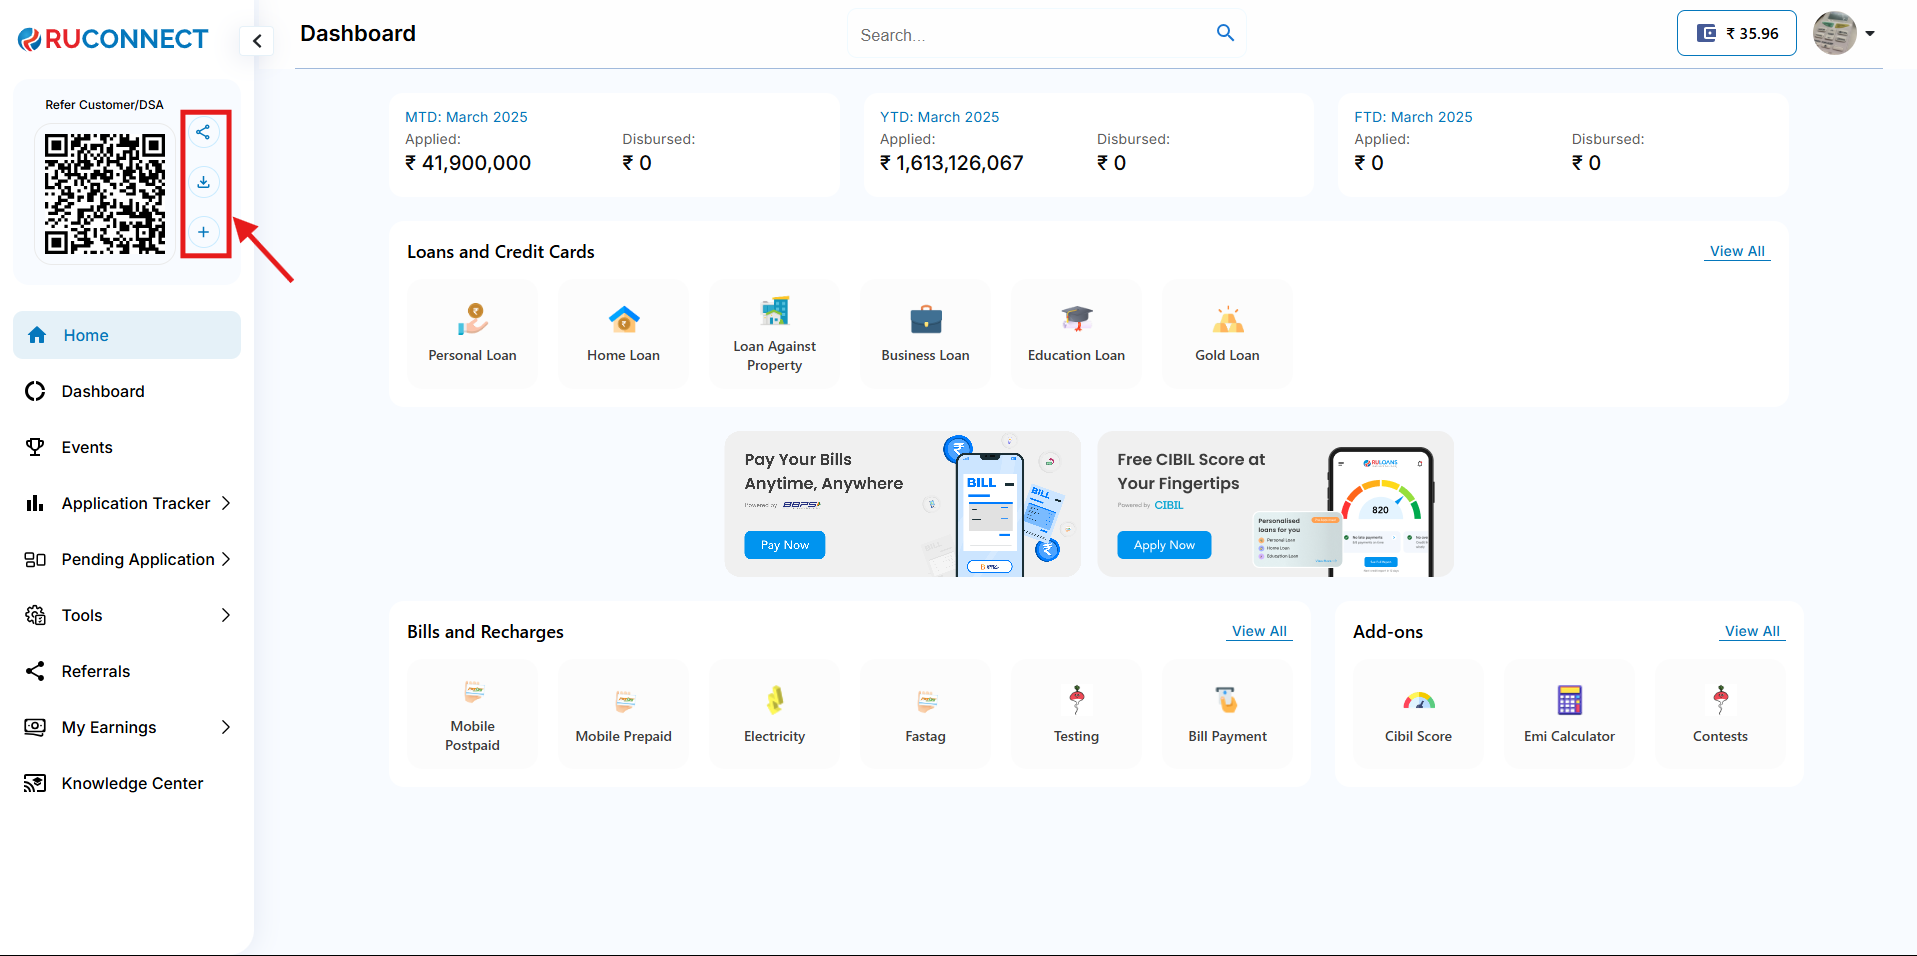This screenshot has height=956, width=1917.
Task: Click the plus icon beside QR code
Action: point(203,232)
